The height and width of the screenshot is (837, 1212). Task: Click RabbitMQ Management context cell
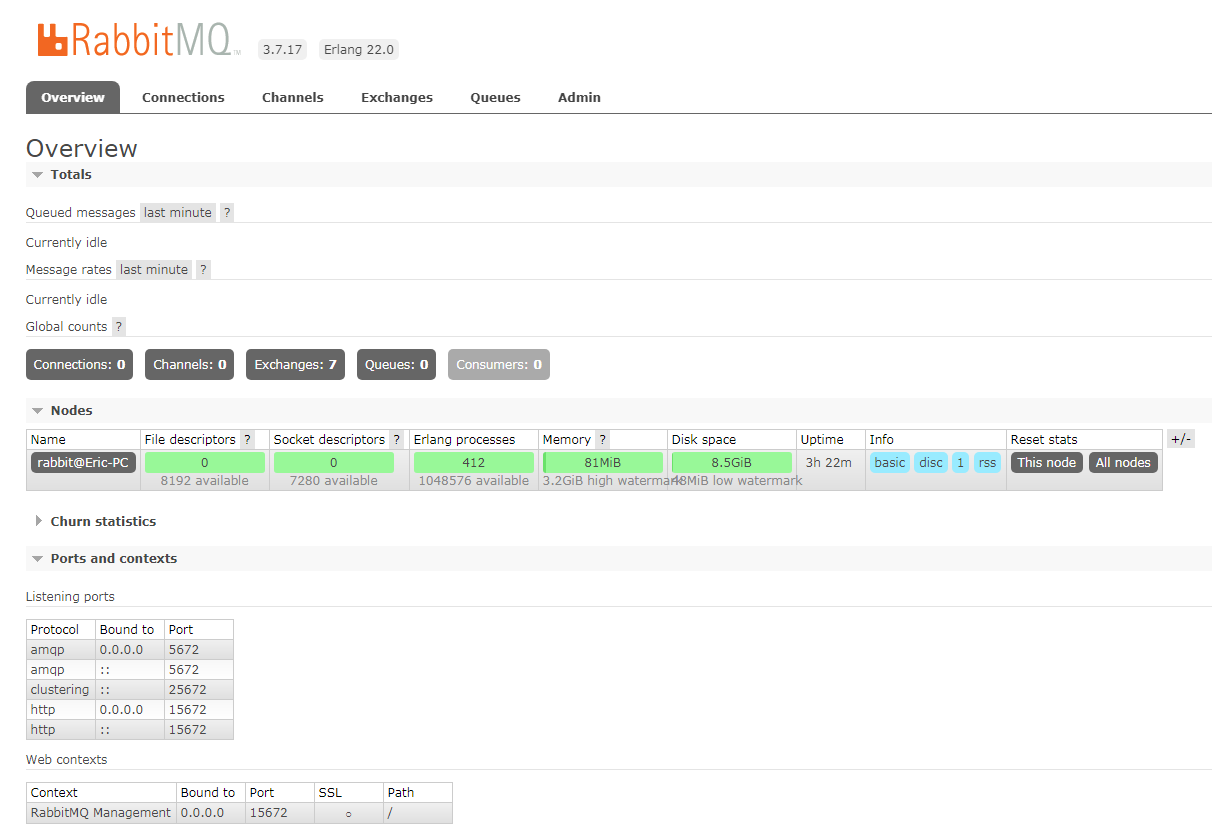[101, 812]
